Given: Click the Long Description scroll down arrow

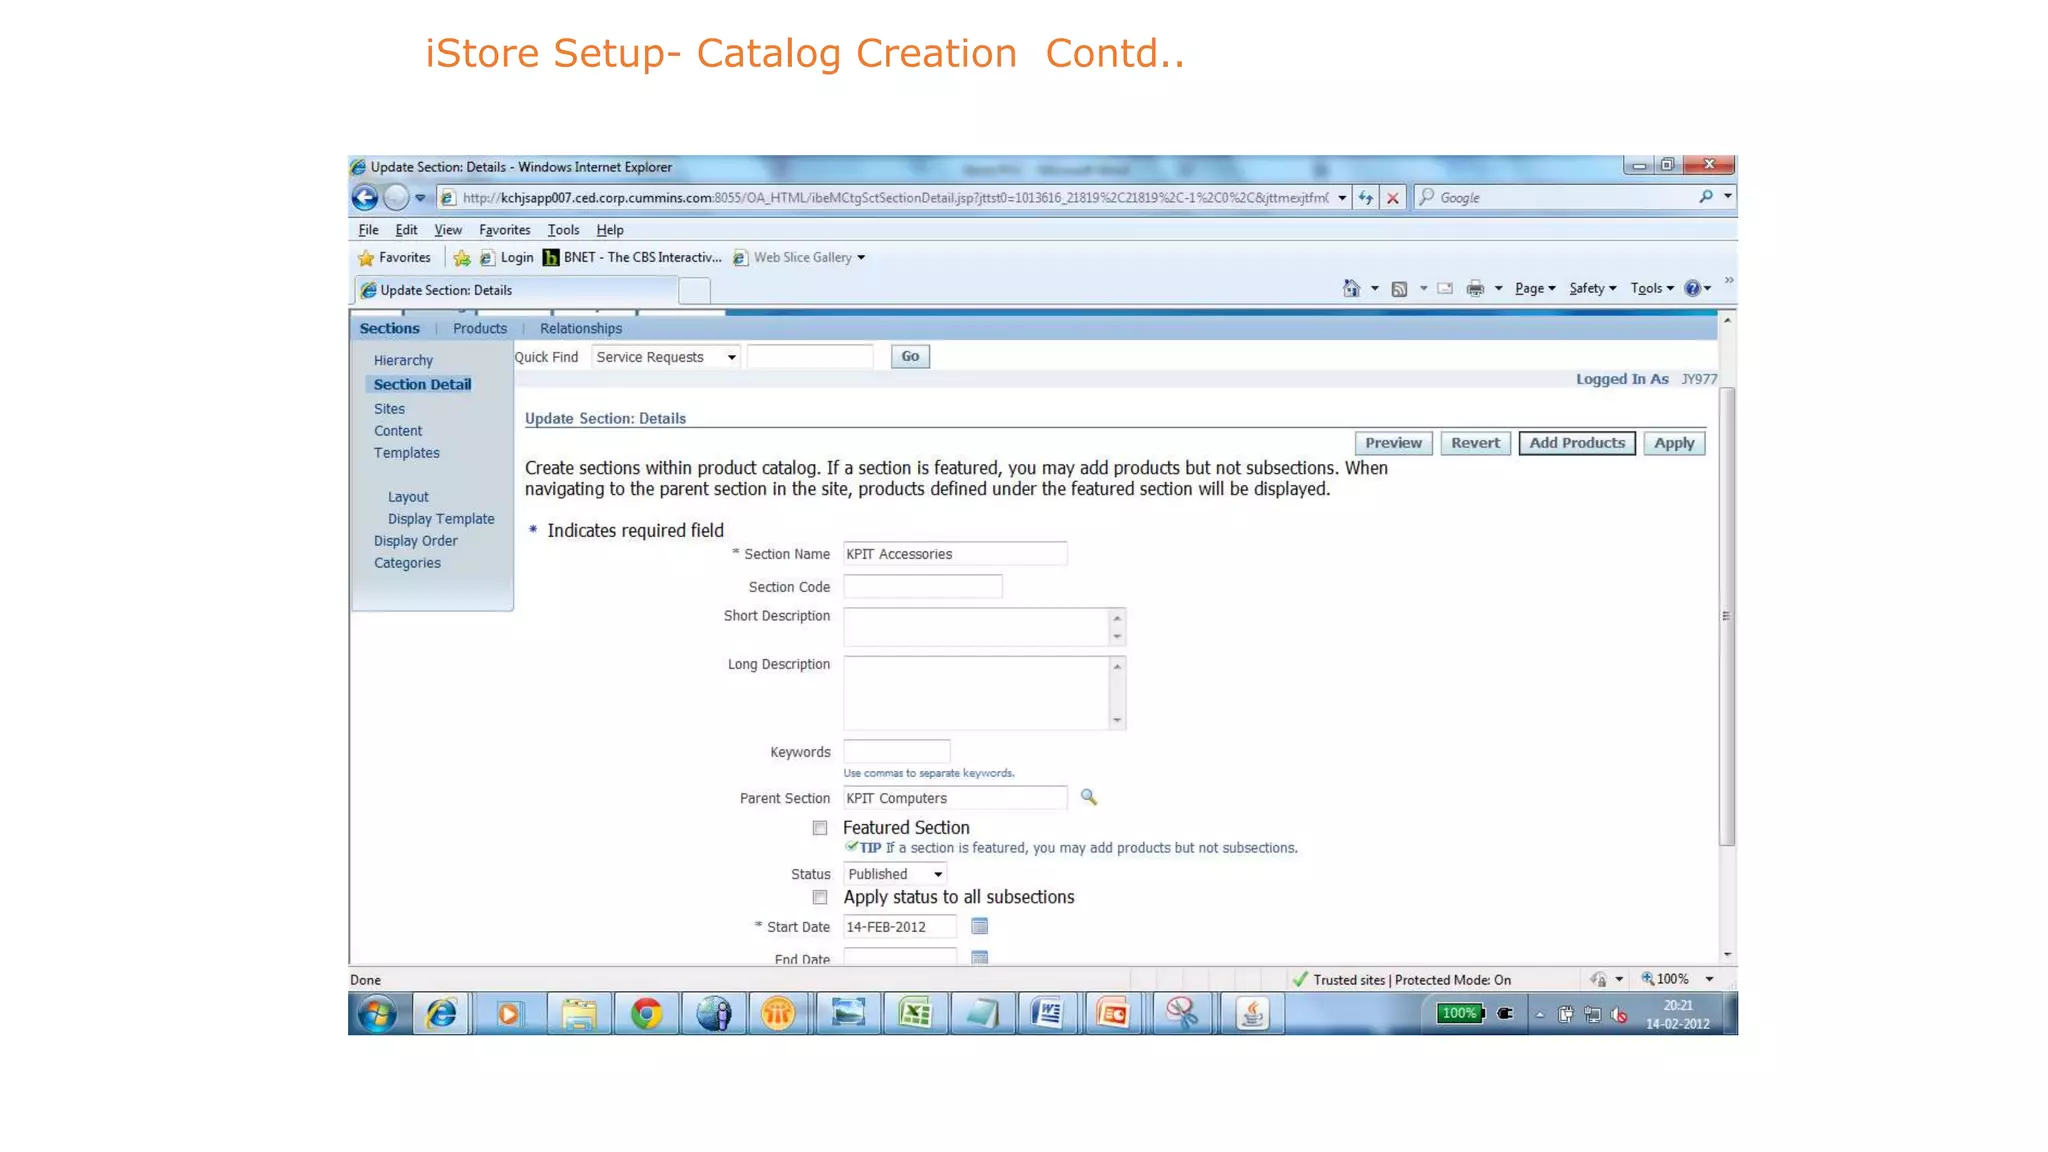Looking at the screenshot, I should click(x=1117, y=720).
